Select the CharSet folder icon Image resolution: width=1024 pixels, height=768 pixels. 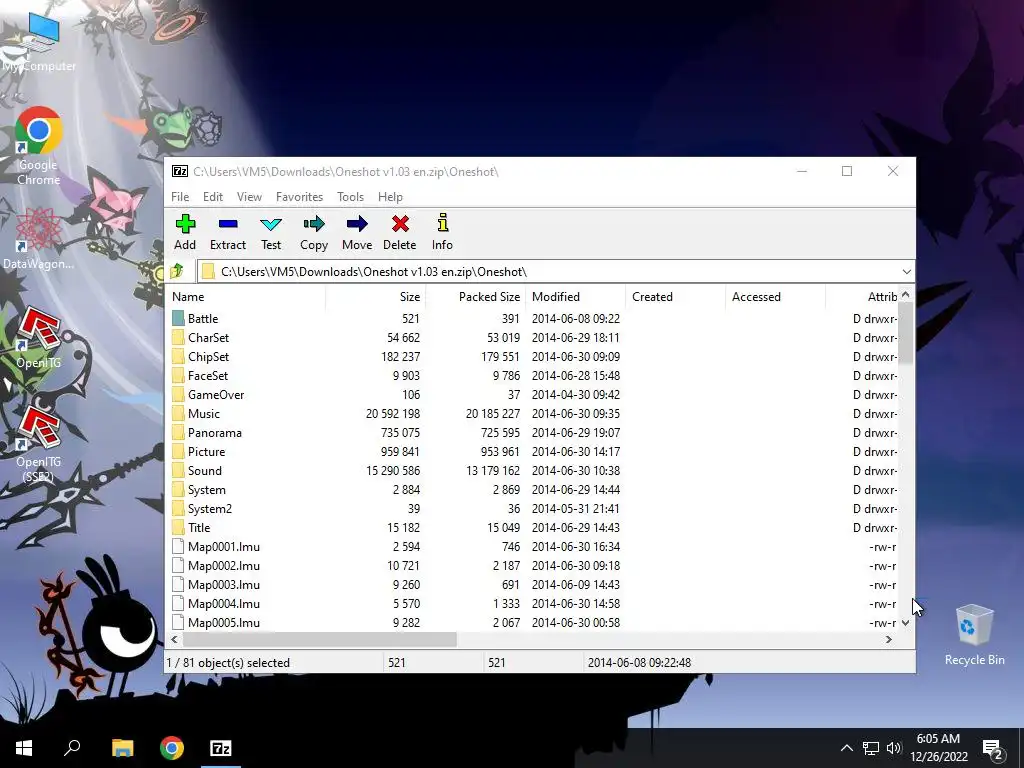[178, 337]
